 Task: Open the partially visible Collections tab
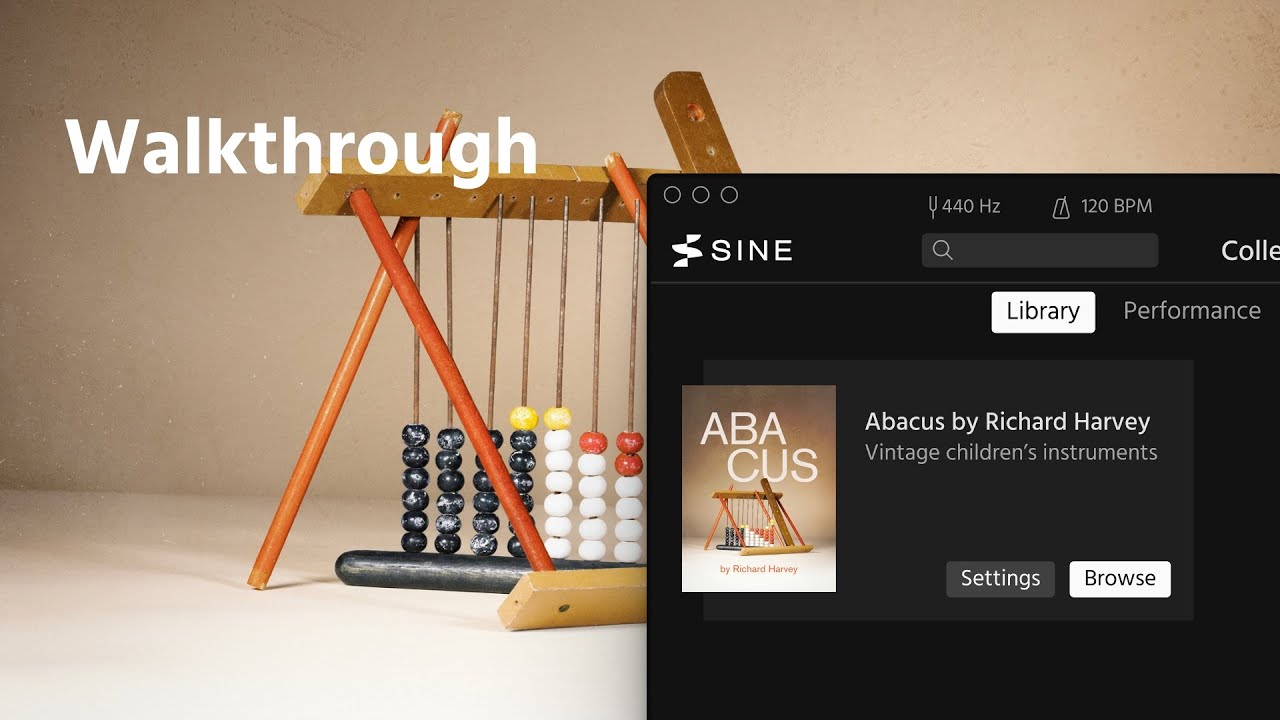tap(1250, 250)
